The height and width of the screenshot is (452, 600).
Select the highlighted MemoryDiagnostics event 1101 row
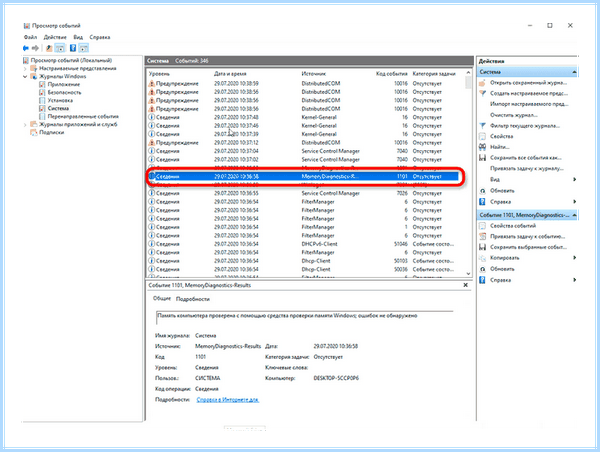[x=304, y=176]
